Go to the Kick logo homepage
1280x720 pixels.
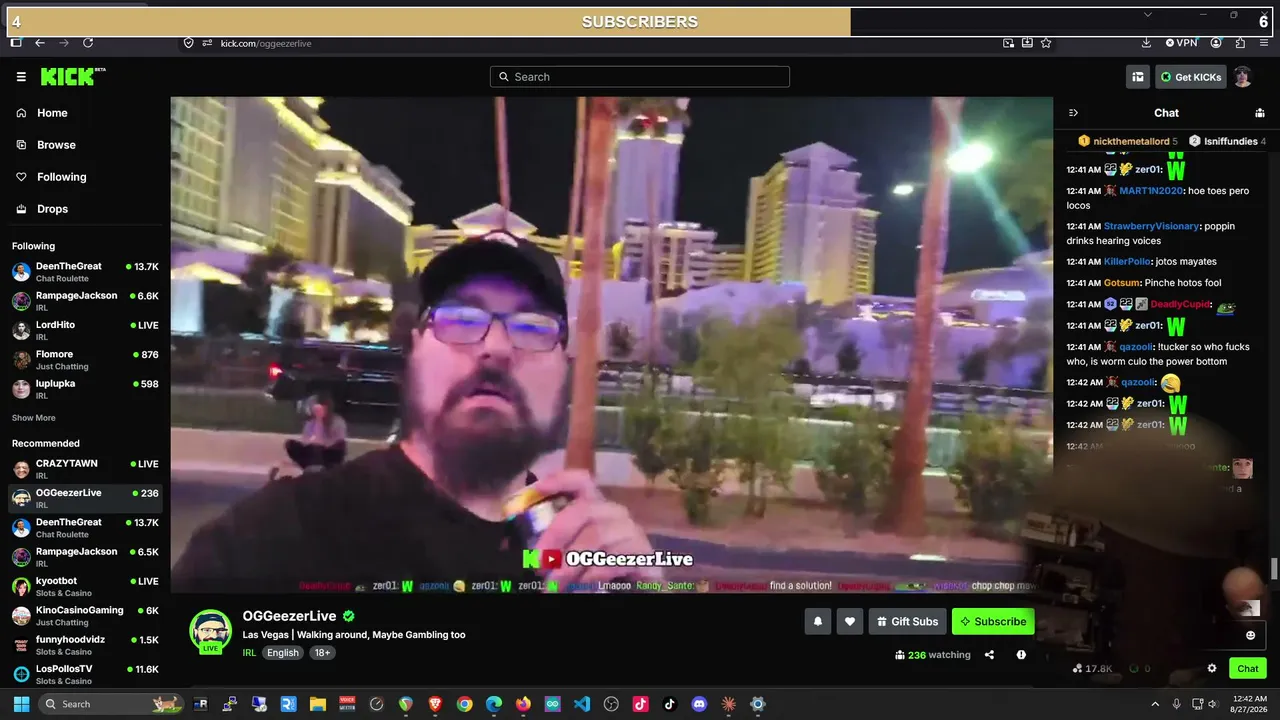coord(72,77)
